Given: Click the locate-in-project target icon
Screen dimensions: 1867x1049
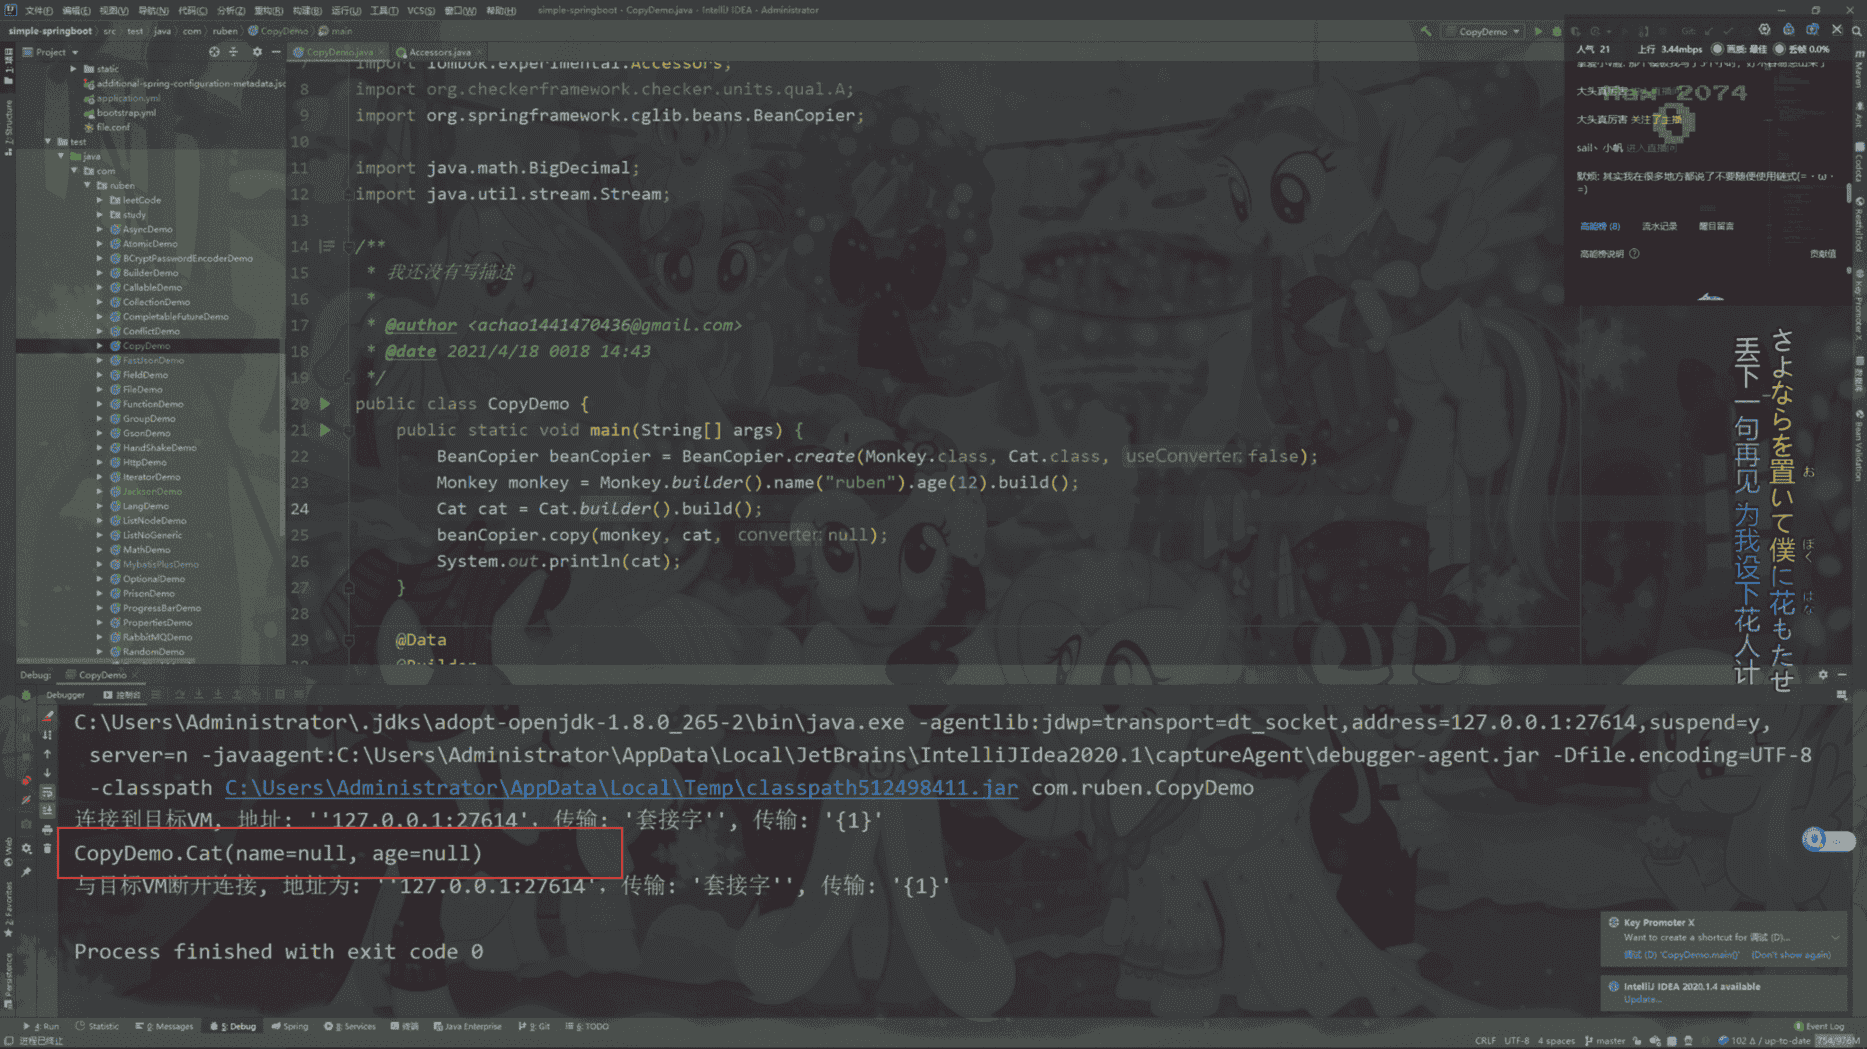Looking at the screenshot, I should coord(214,52).
